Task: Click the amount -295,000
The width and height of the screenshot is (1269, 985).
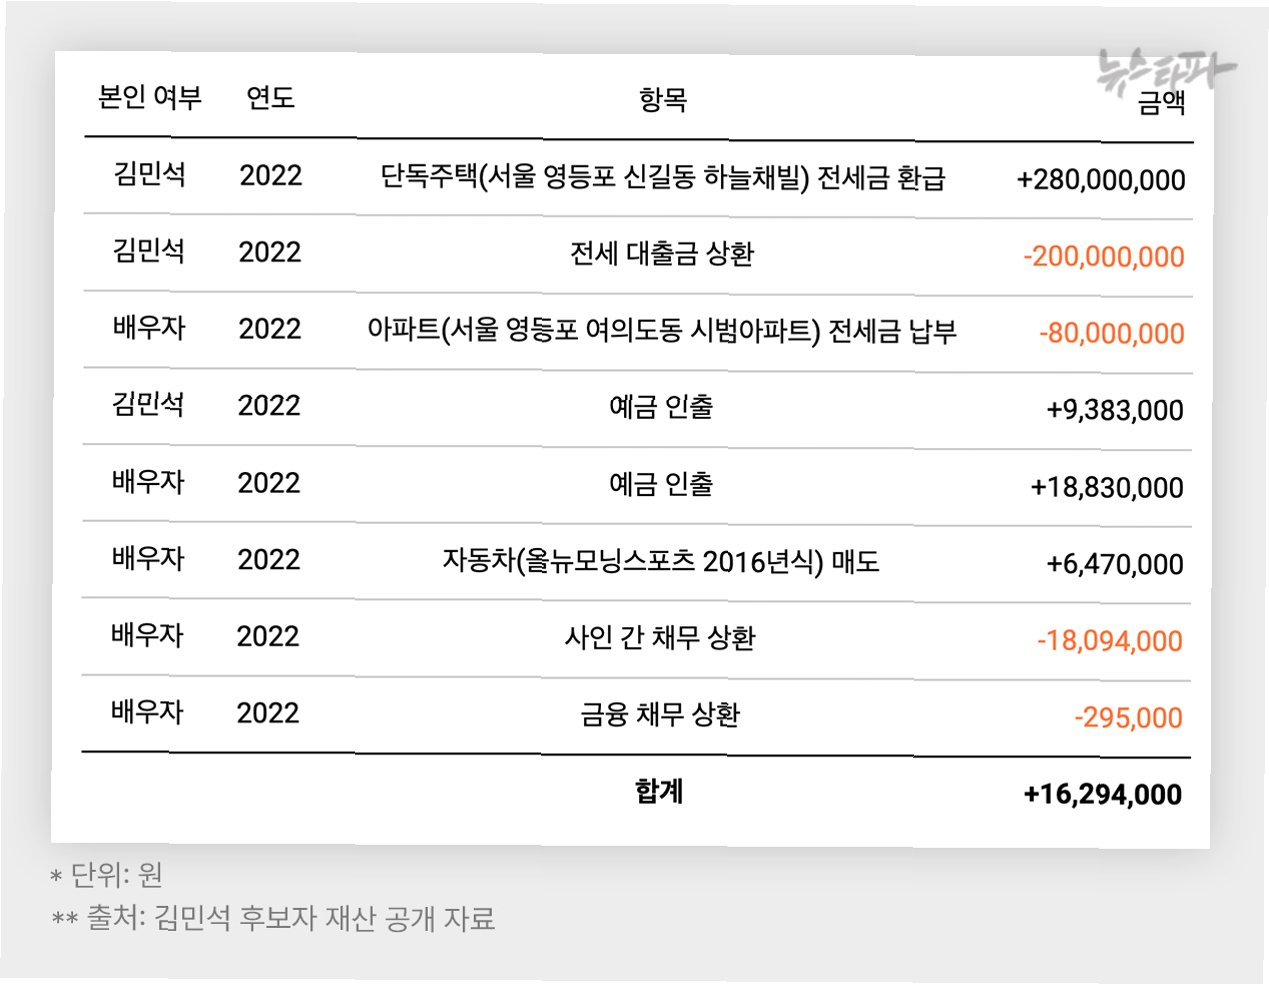Action: (1128, 718)
